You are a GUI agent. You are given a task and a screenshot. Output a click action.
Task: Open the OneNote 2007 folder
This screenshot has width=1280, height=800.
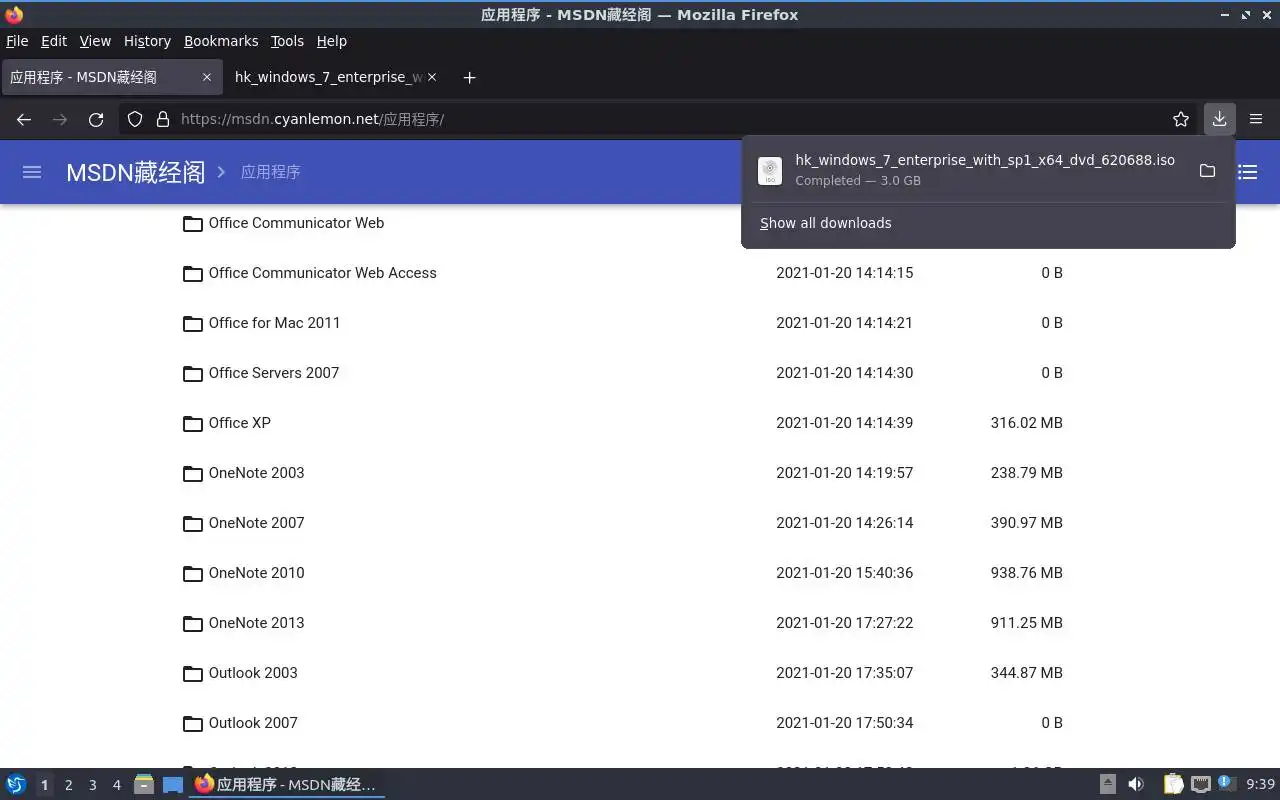[x=256, y=523]
